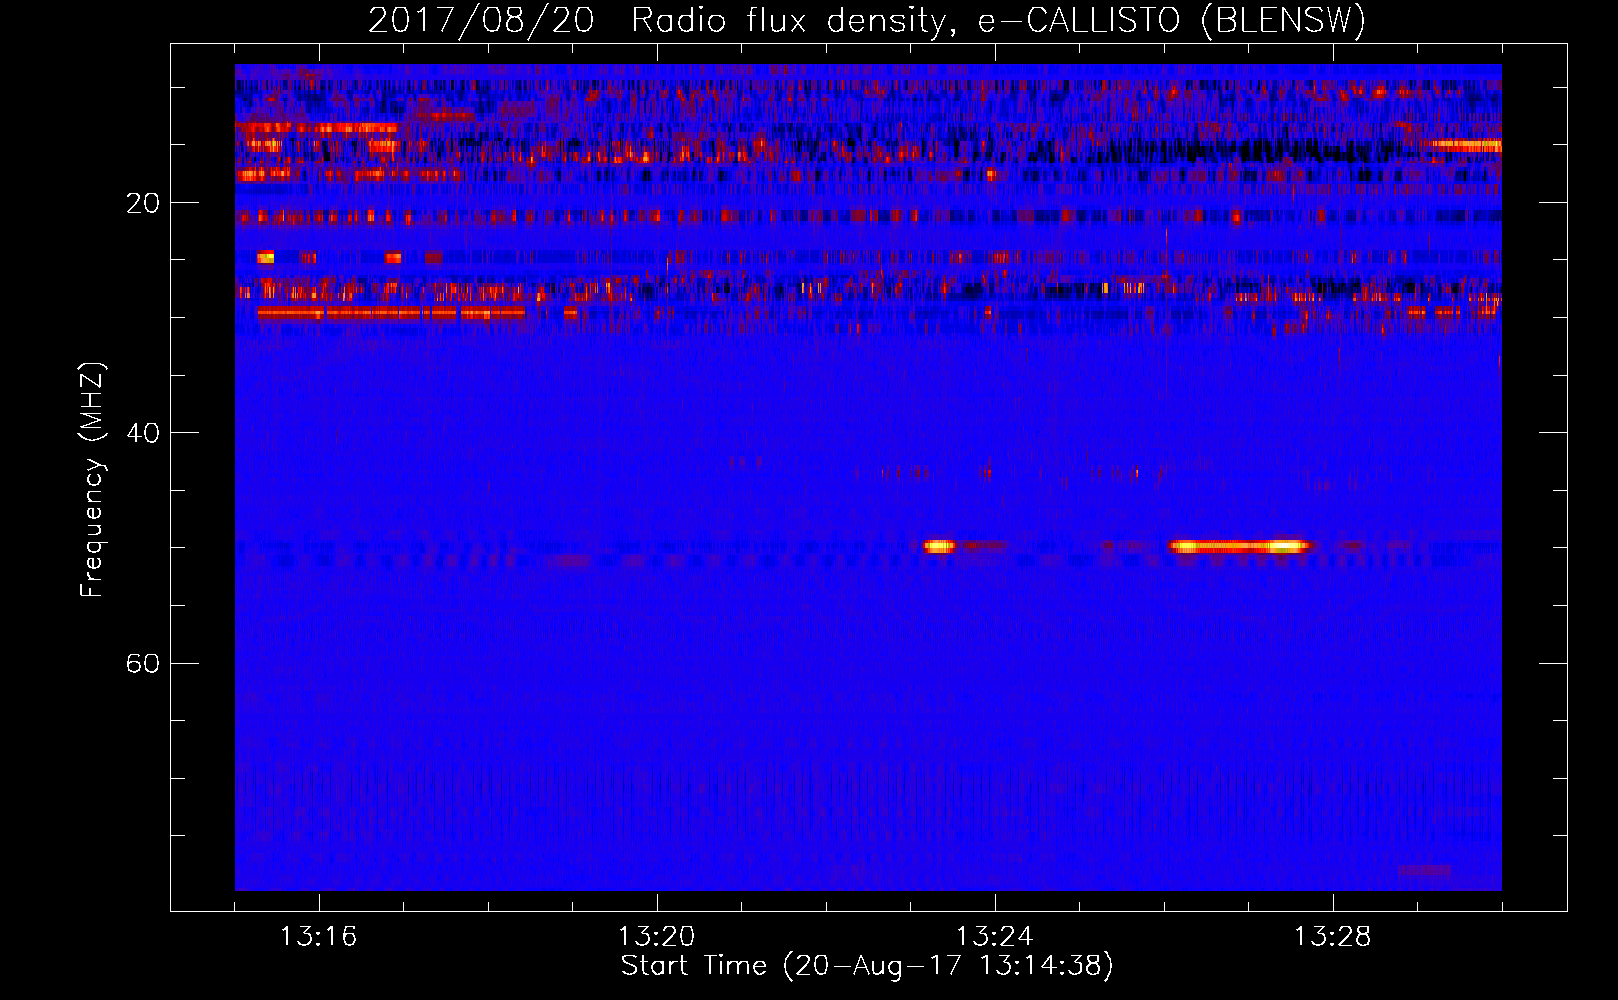Click the 60 frequency tick label
The width and height of the screenshot is (1618, 1000).
coord(142,663)
